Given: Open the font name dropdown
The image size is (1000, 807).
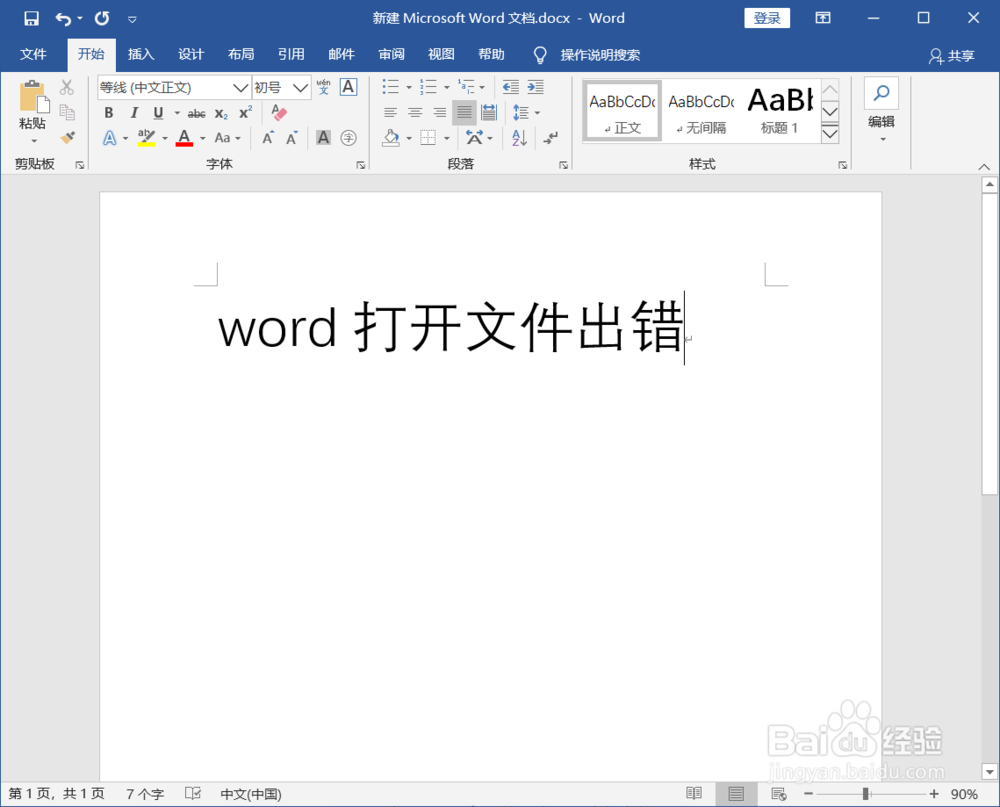Looking at the screenshot, I should click(240, 87).
